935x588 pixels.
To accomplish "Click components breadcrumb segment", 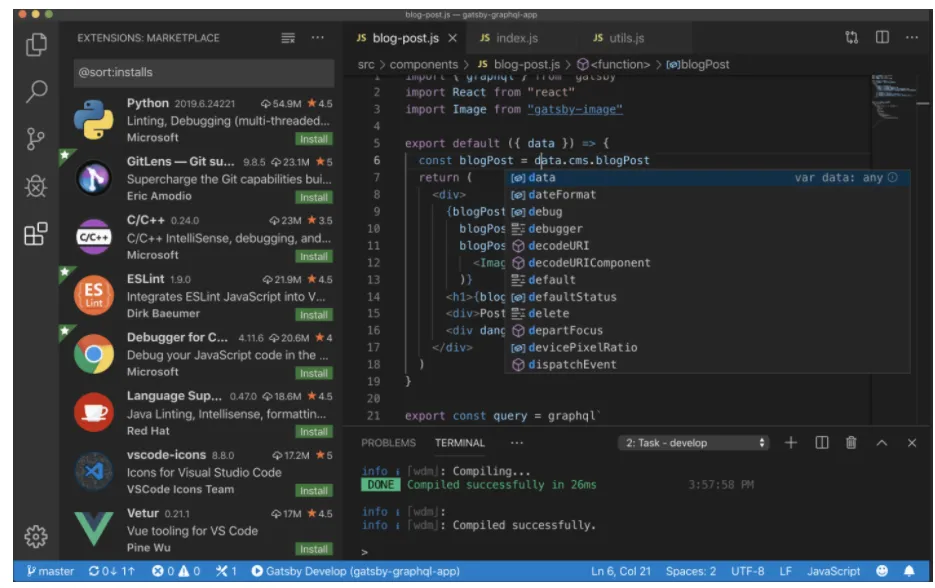I will (423, 64).
